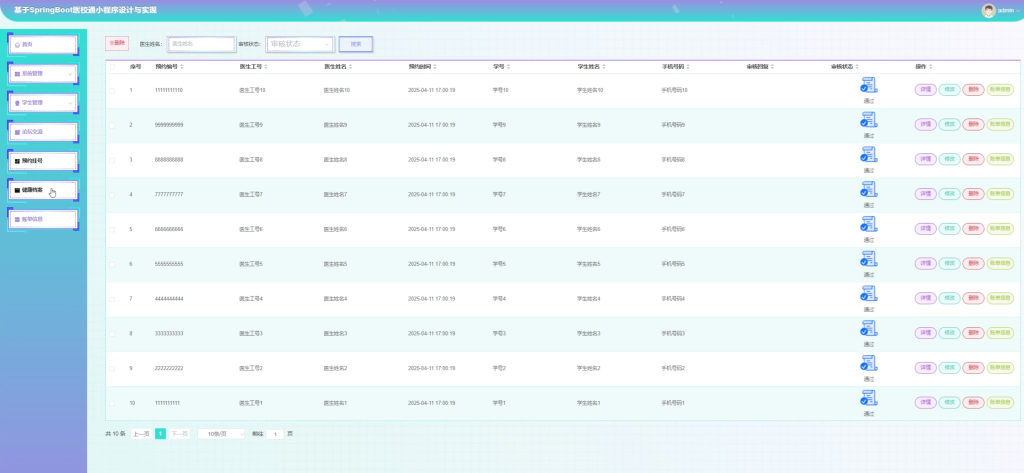Click the cell 学号5

499,264
